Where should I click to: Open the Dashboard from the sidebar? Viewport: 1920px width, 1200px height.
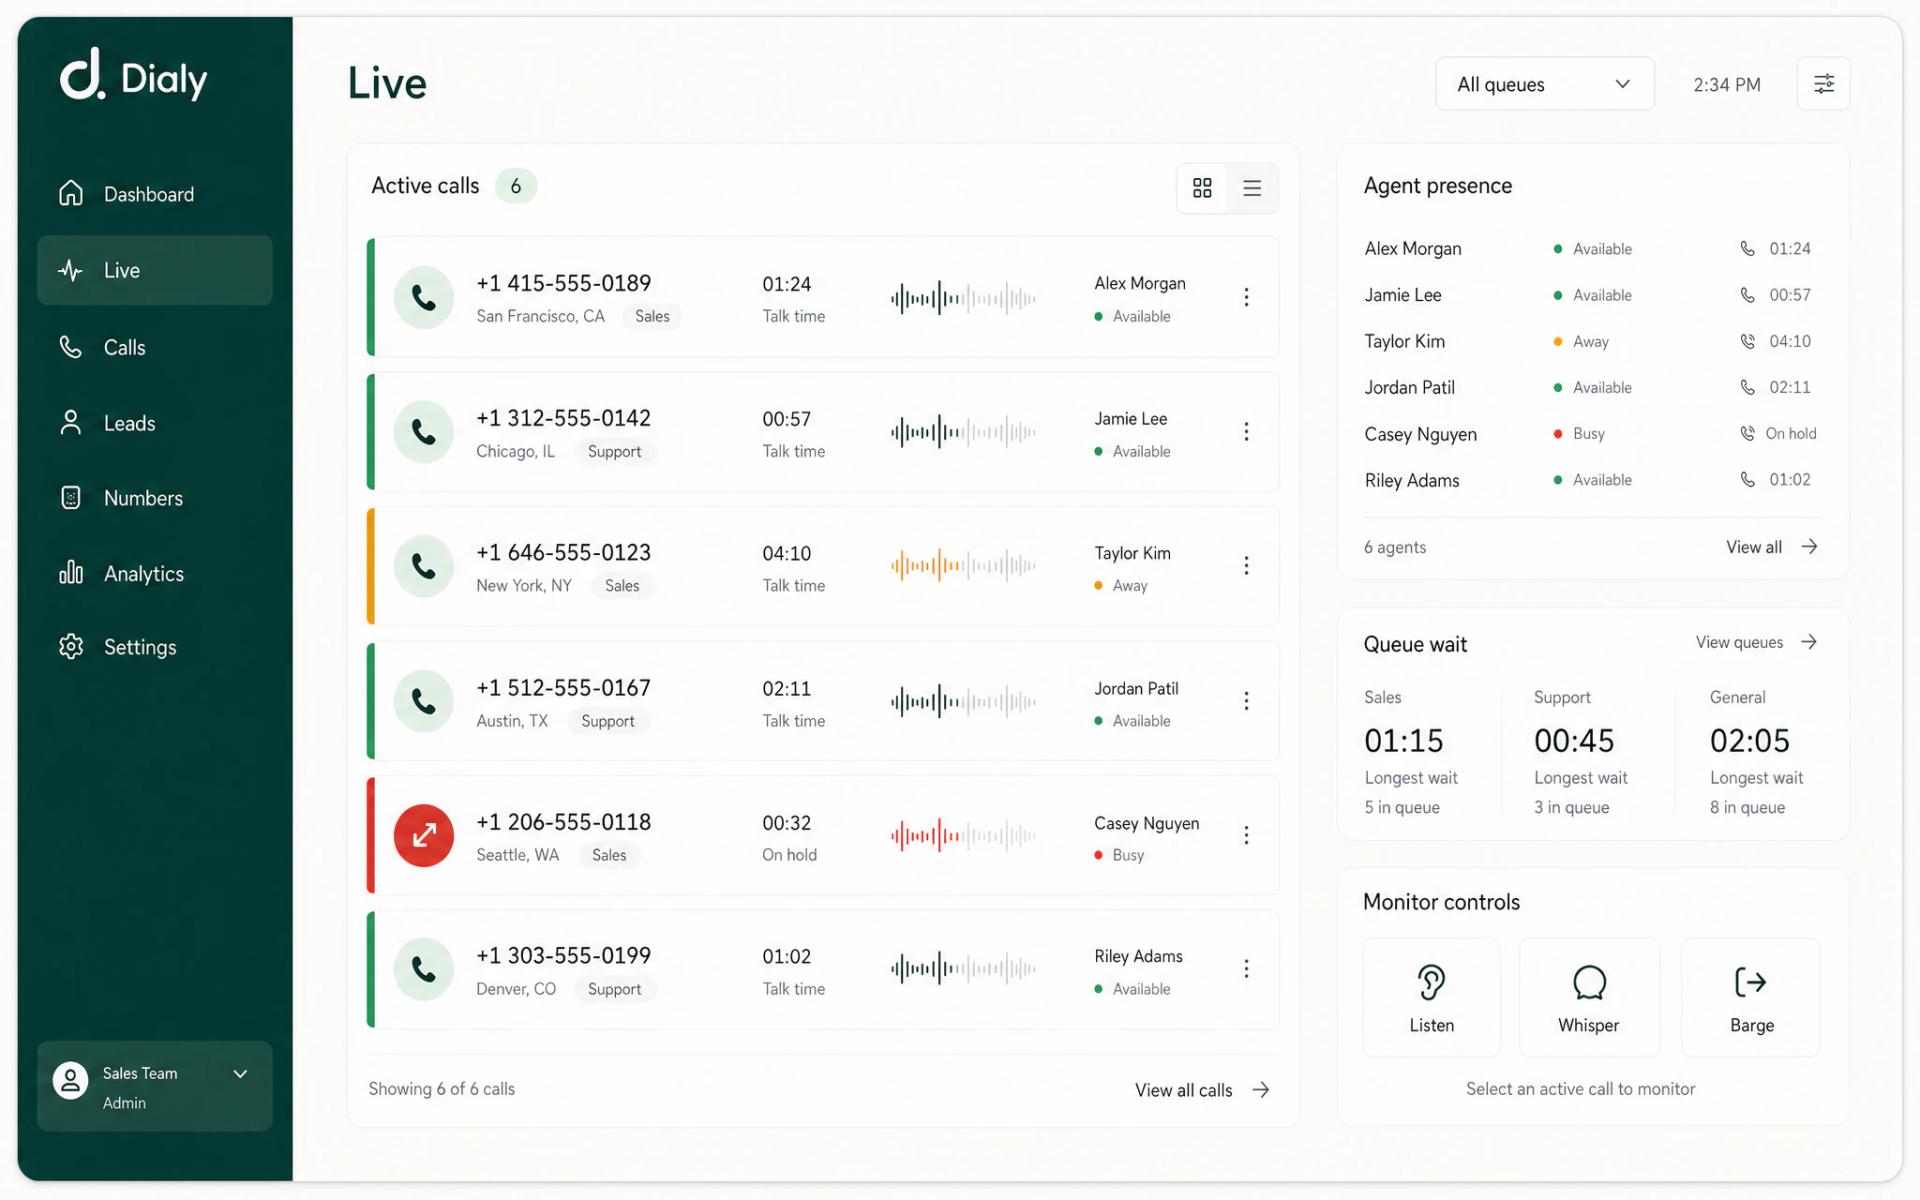[148, 193]
